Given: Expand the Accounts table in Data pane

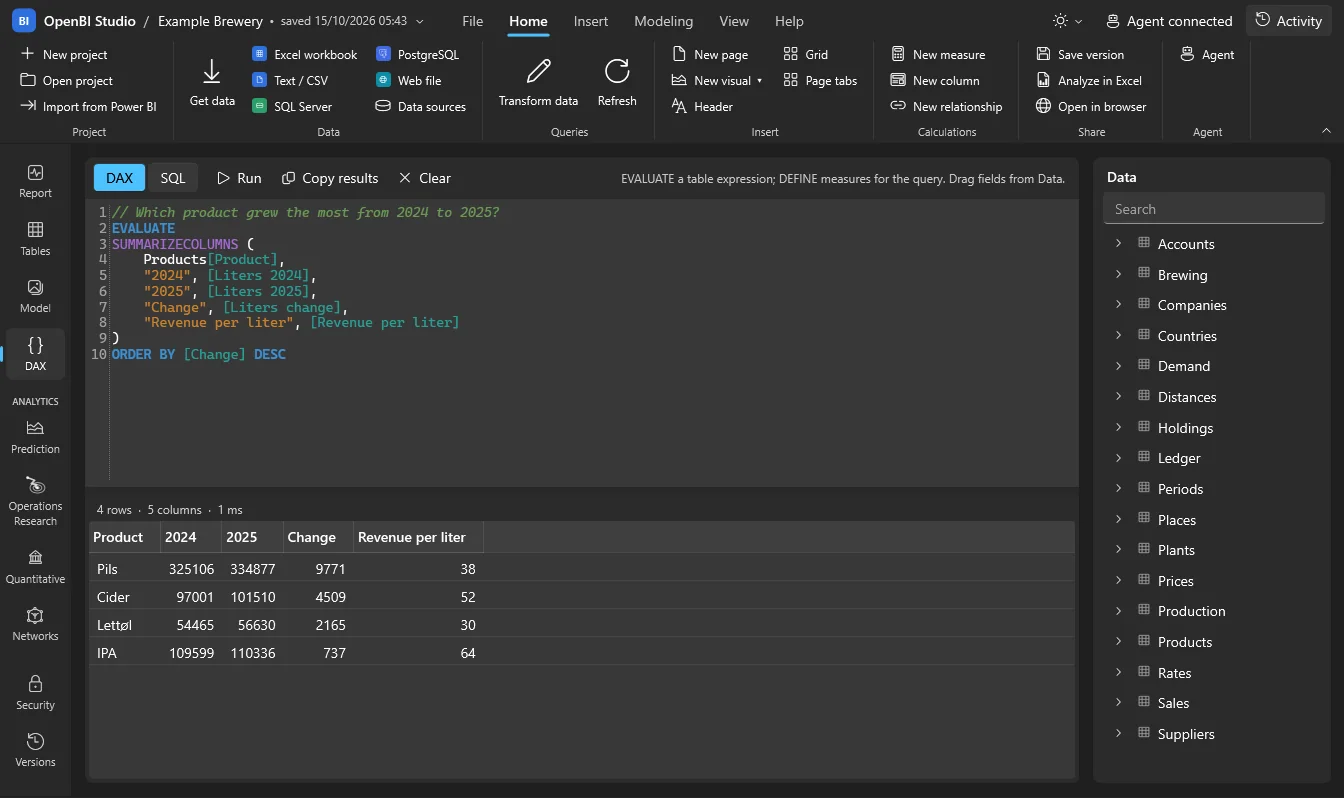Looking at the screenshot, I should pyautogui.click(x=1119, y=244).
